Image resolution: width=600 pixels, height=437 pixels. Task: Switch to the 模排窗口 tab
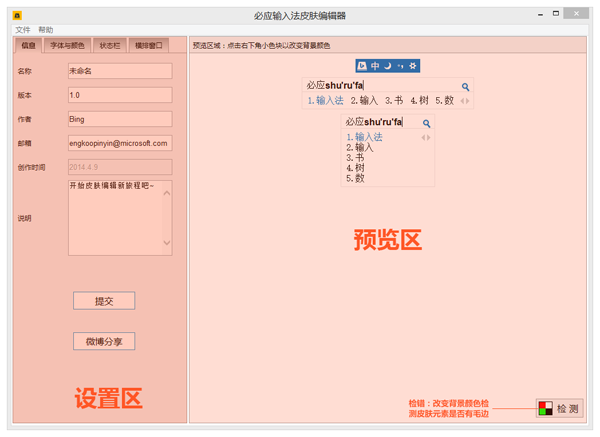[148, 46]
